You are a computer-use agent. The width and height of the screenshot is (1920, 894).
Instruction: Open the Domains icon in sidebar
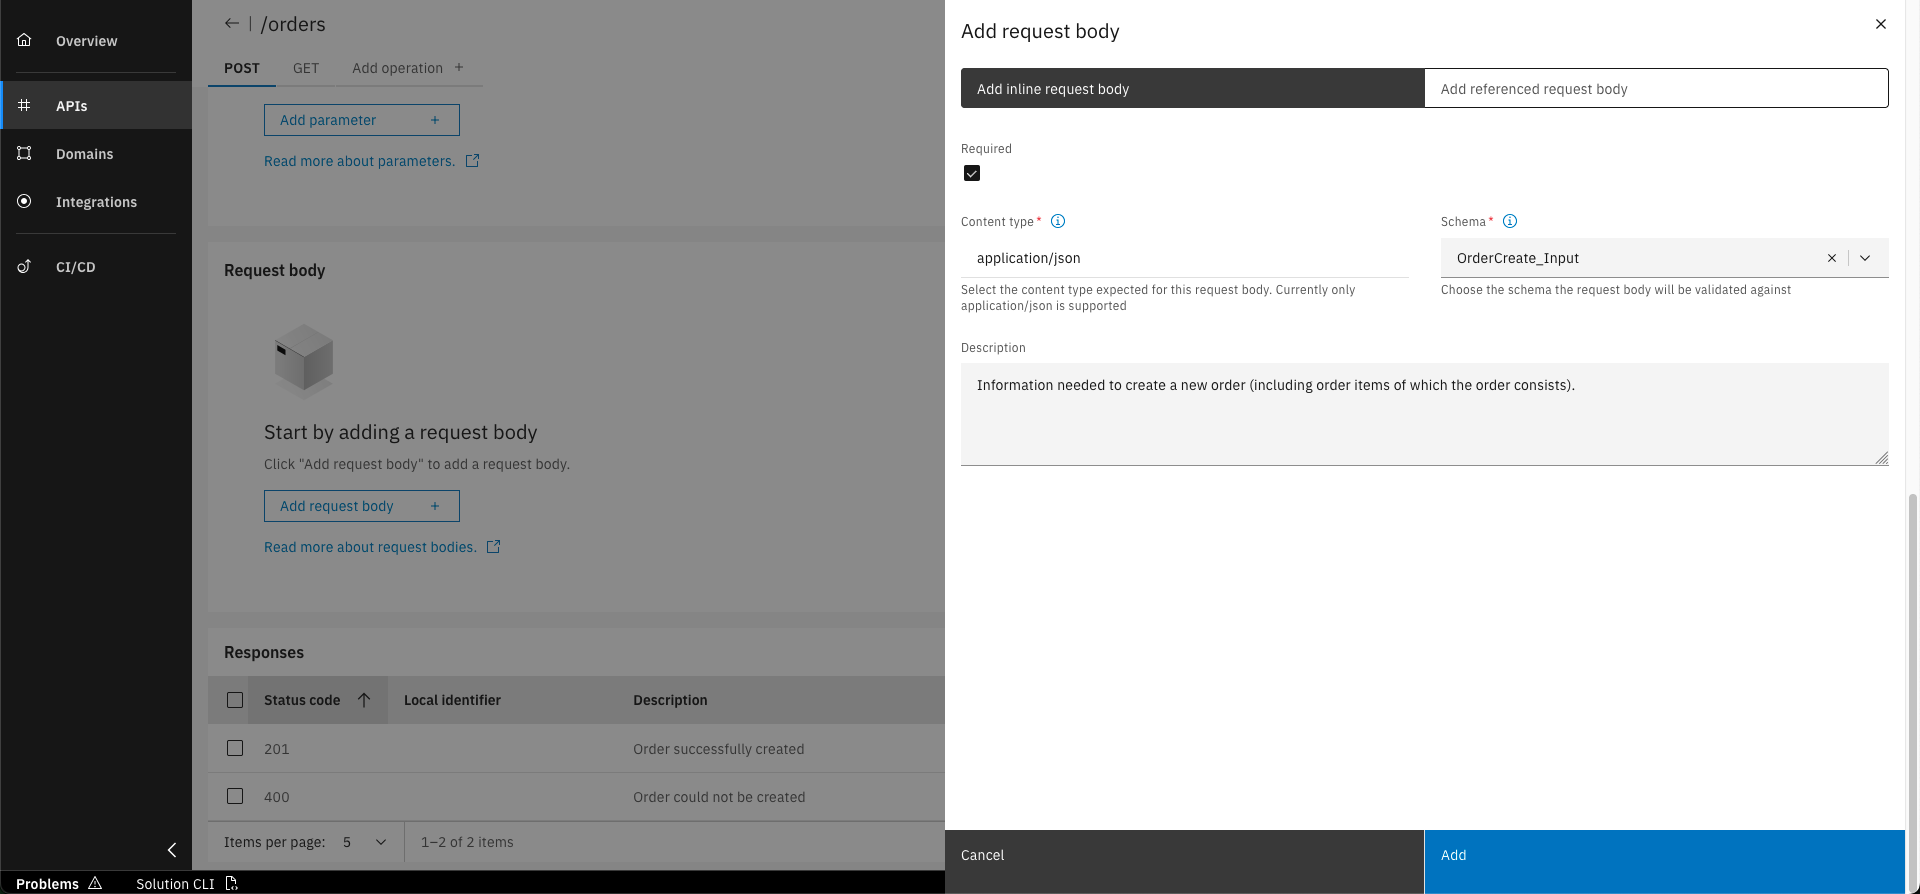(24, 153)
